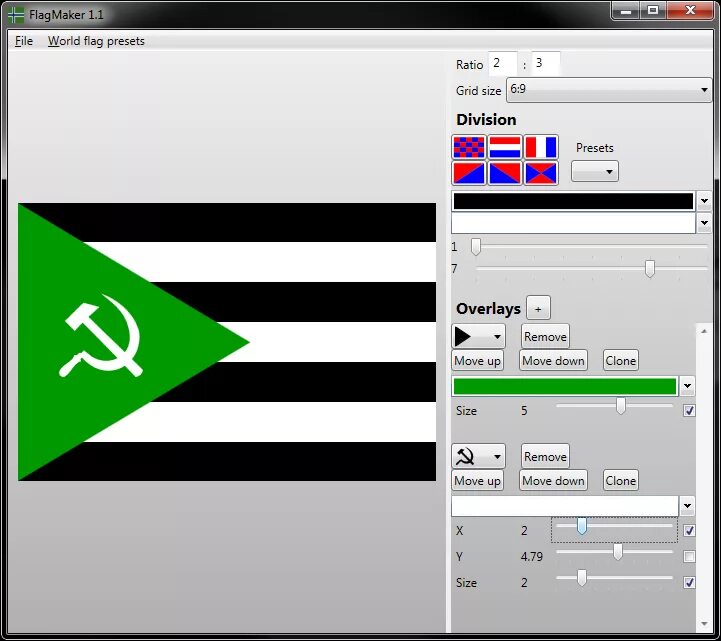721x641 pixels.
Task: Select the X saltire division icon
Action: (541, 173)
